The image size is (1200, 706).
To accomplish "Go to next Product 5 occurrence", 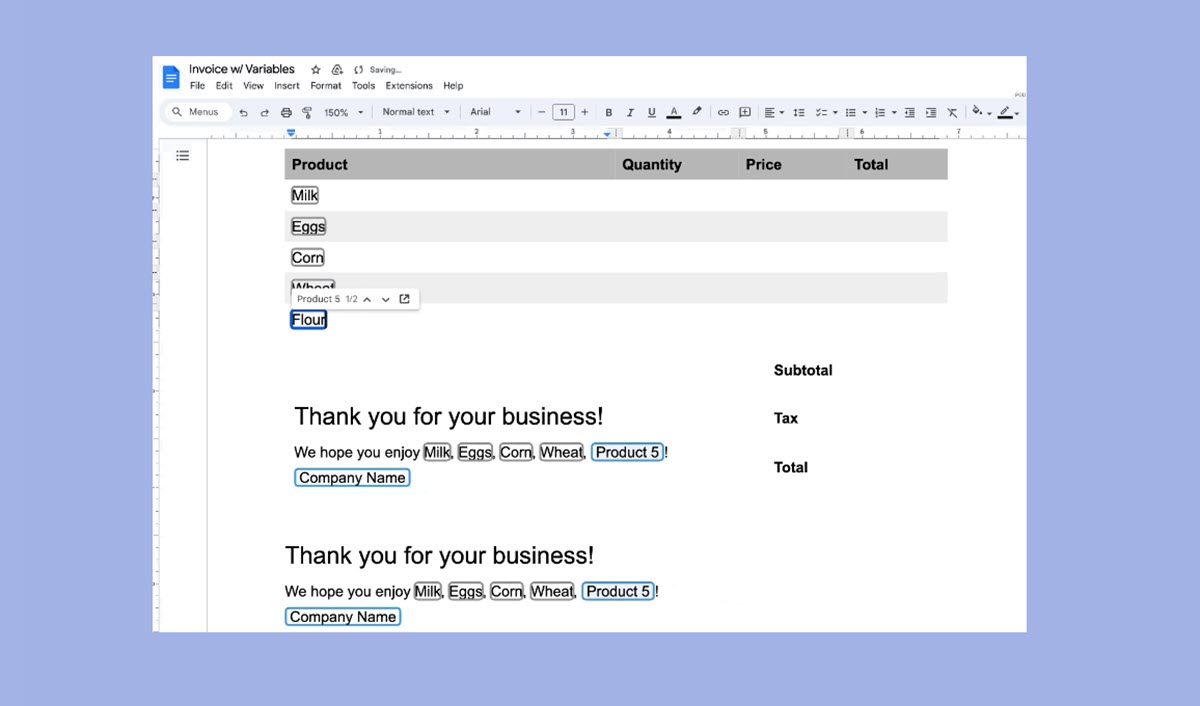I will pos(386,299).
